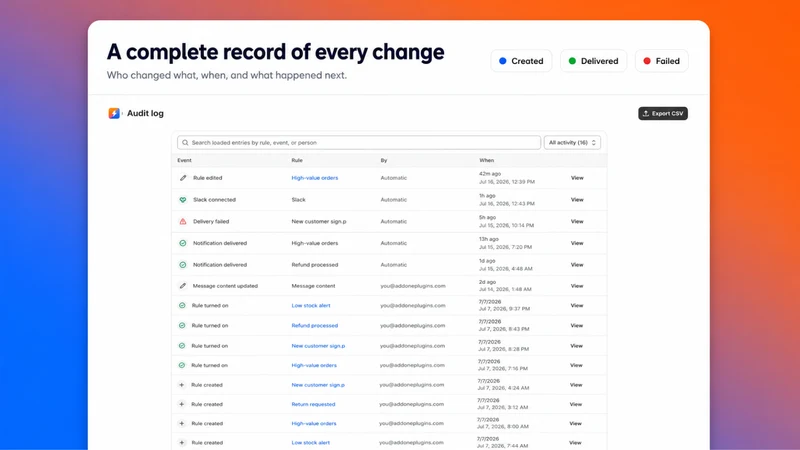Screen dimensions: 800x450
Task: View details of the Slack connected entry
Action: tap(577, 200)
